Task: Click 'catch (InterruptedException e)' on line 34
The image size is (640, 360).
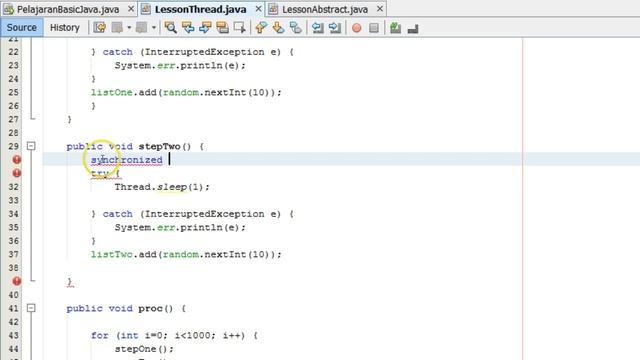Action: tap(192, 214)
